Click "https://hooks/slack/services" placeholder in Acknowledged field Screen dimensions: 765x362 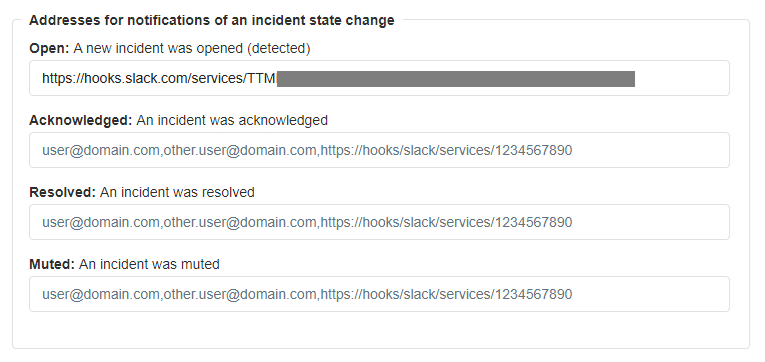coord(405,150)
